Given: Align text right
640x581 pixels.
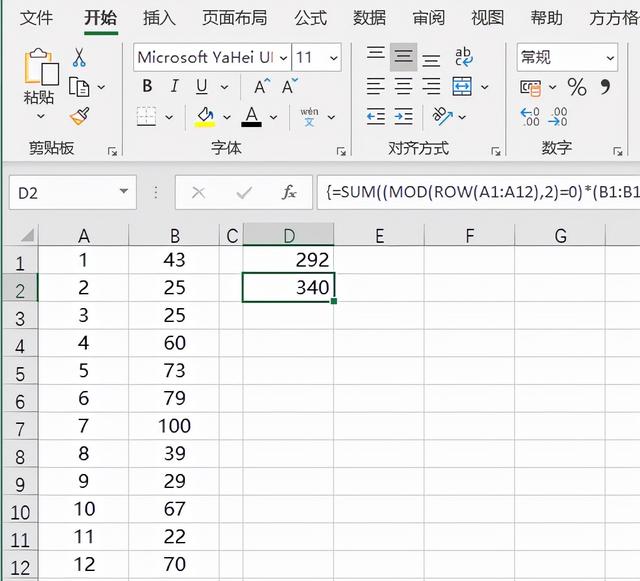Looking at the screenshot, I should 431,86.
